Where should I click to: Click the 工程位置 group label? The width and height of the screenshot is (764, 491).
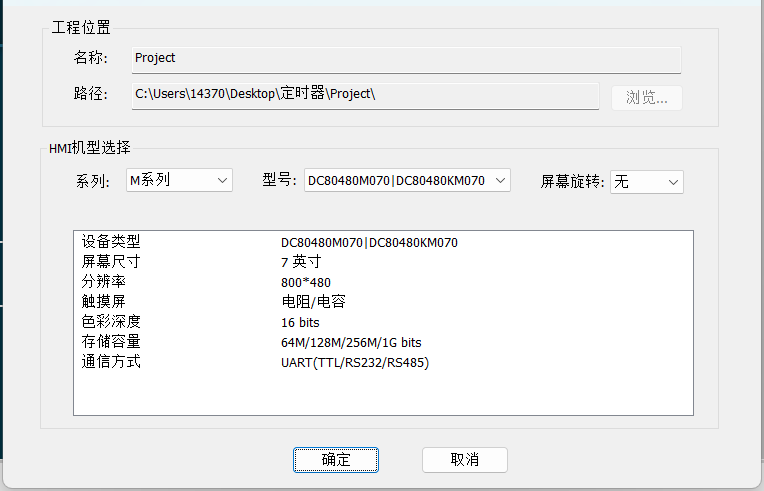tap(81, 27)
